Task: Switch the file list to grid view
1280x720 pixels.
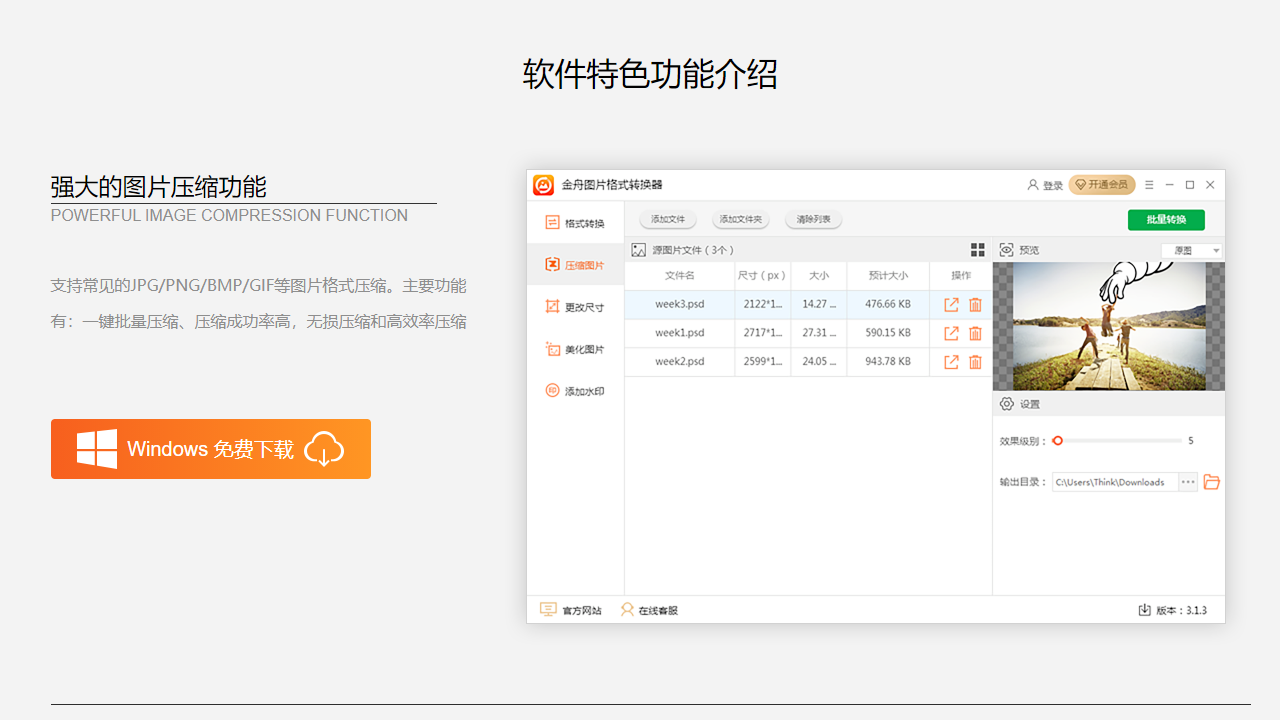Action: click(977, 249)
